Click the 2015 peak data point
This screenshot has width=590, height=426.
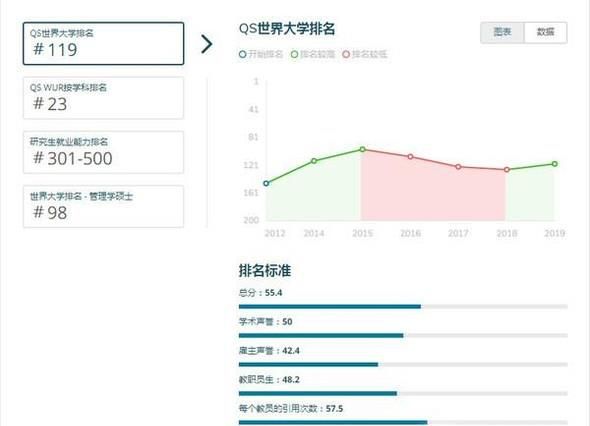point(362,149)
